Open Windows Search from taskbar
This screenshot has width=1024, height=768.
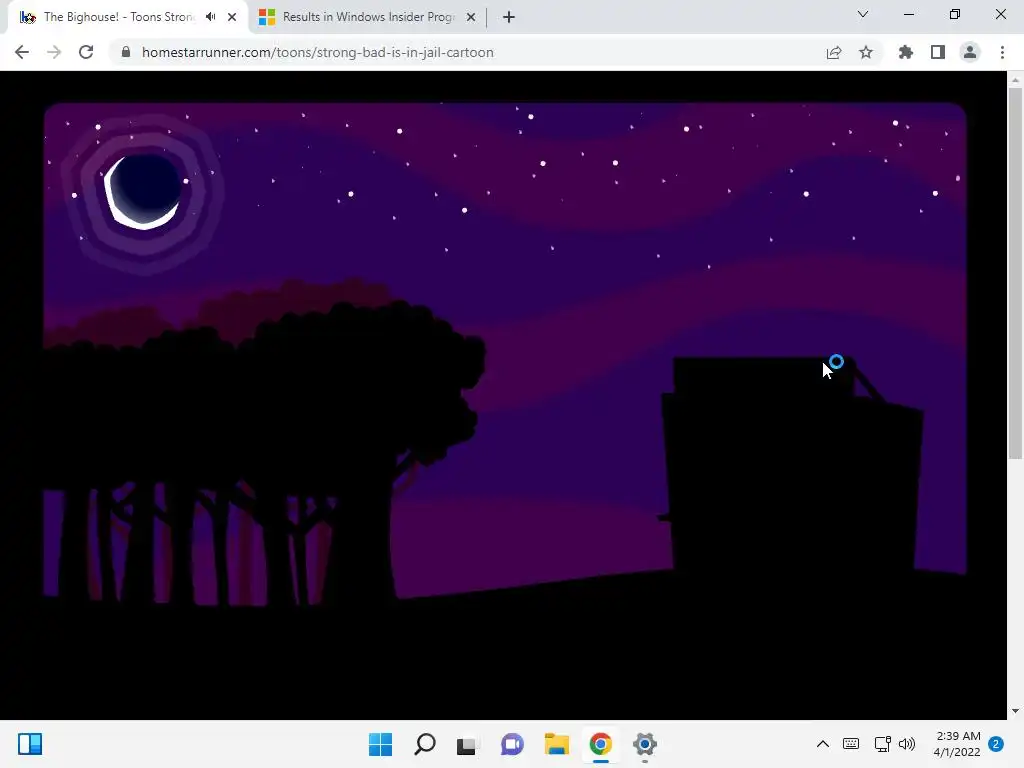pos(424,744)
